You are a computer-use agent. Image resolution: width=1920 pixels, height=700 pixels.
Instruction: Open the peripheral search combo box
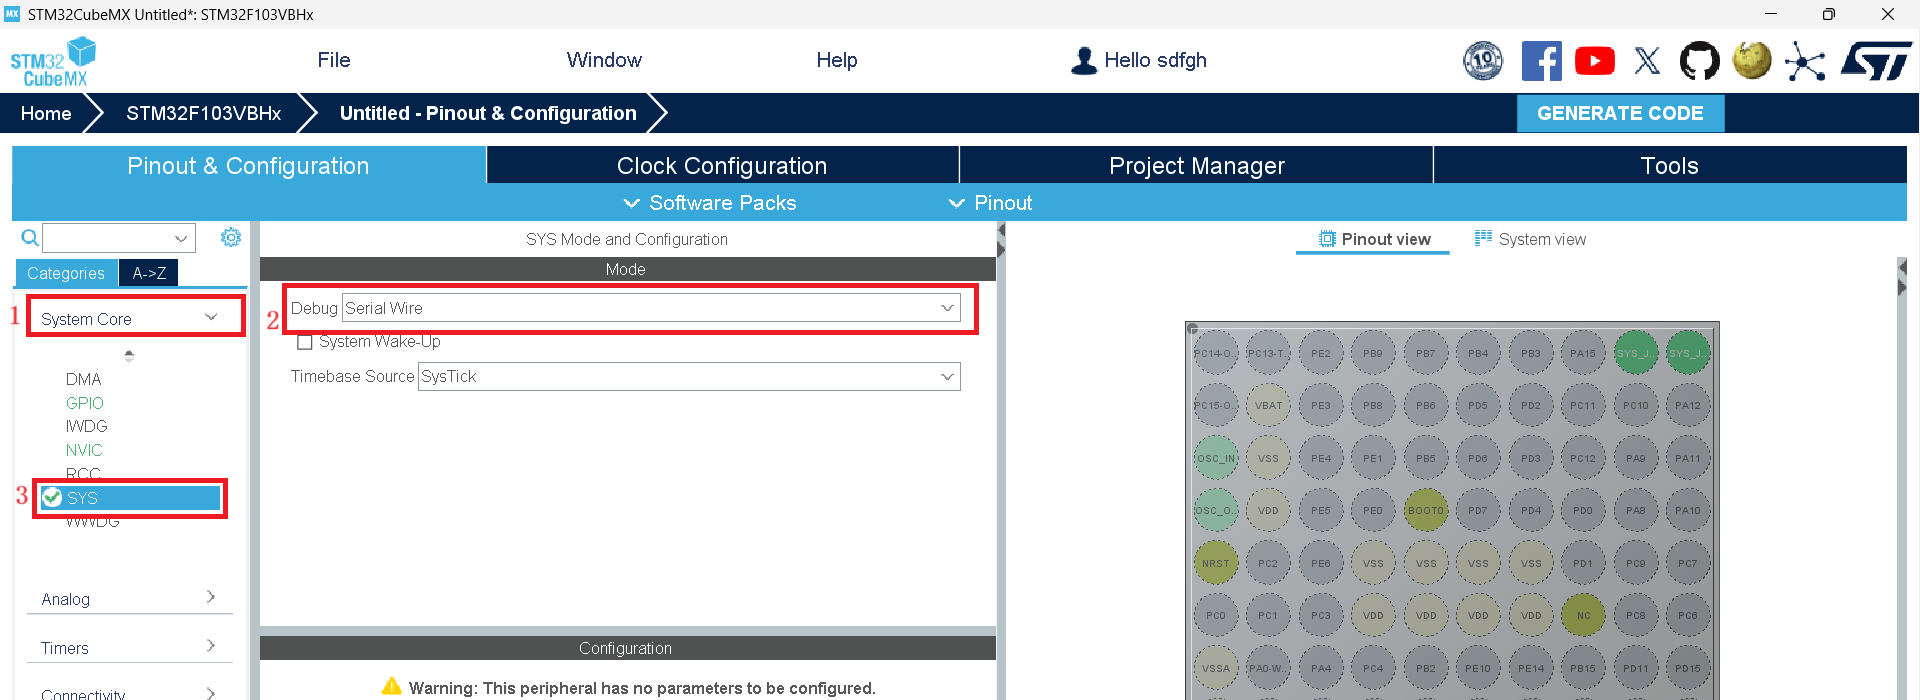click(x=118, y=238)
